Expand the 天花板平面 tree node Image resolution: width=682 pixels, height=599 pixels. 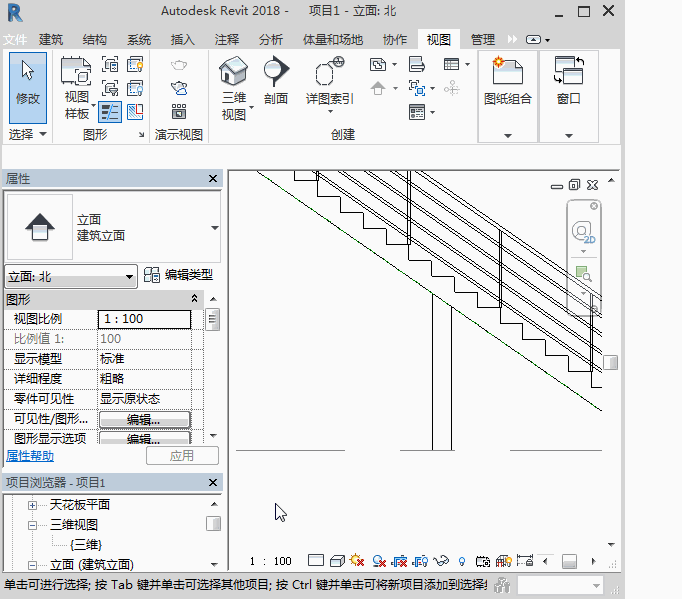pos(32,505)
